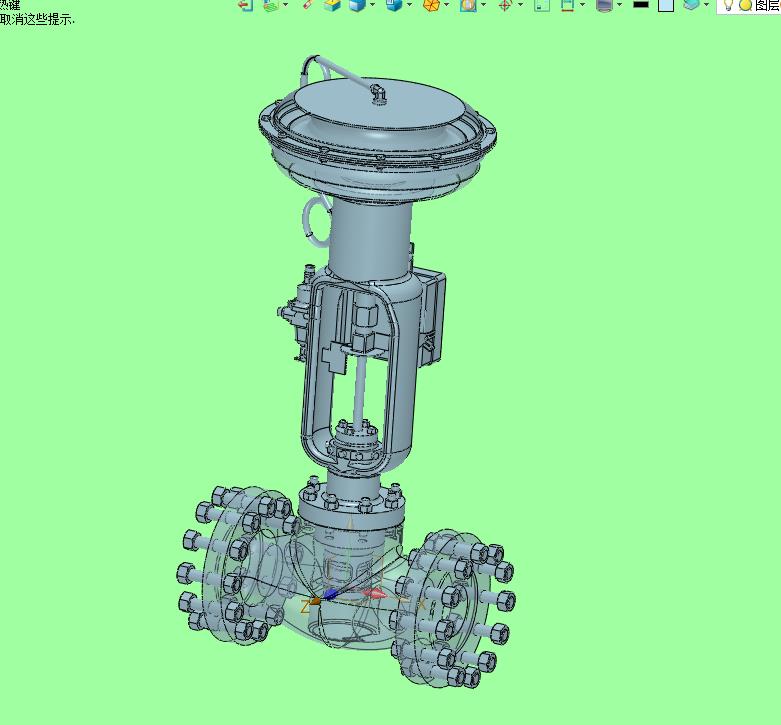Toggle the white light bulb icon
This screenshot has height=725, width=781.
tap(728, 4)
